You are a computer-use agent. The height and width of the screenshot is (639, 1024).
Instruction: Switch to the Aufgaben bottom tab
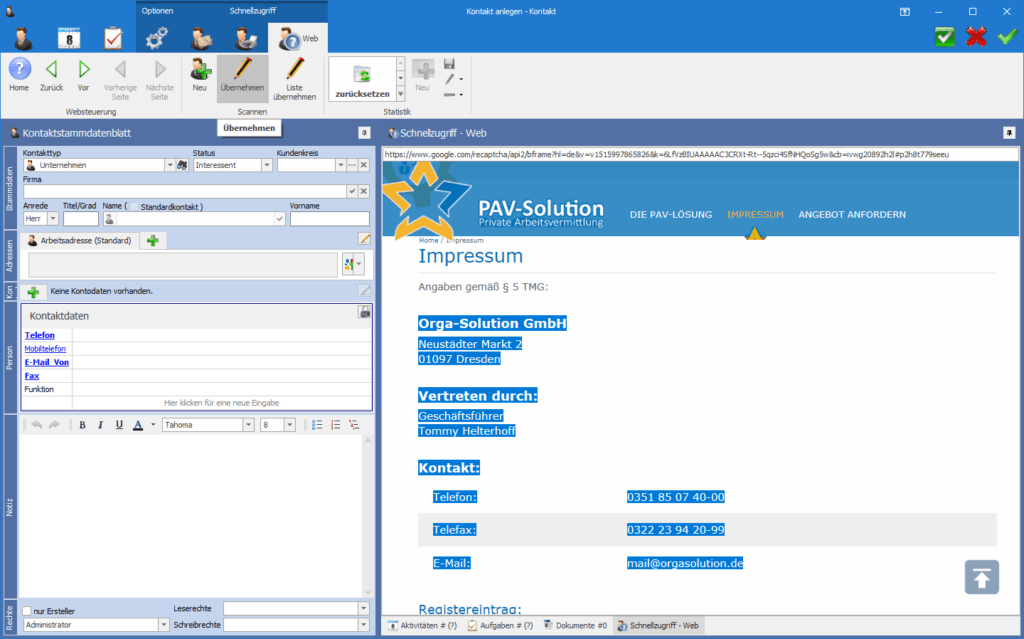click(500, 625)
